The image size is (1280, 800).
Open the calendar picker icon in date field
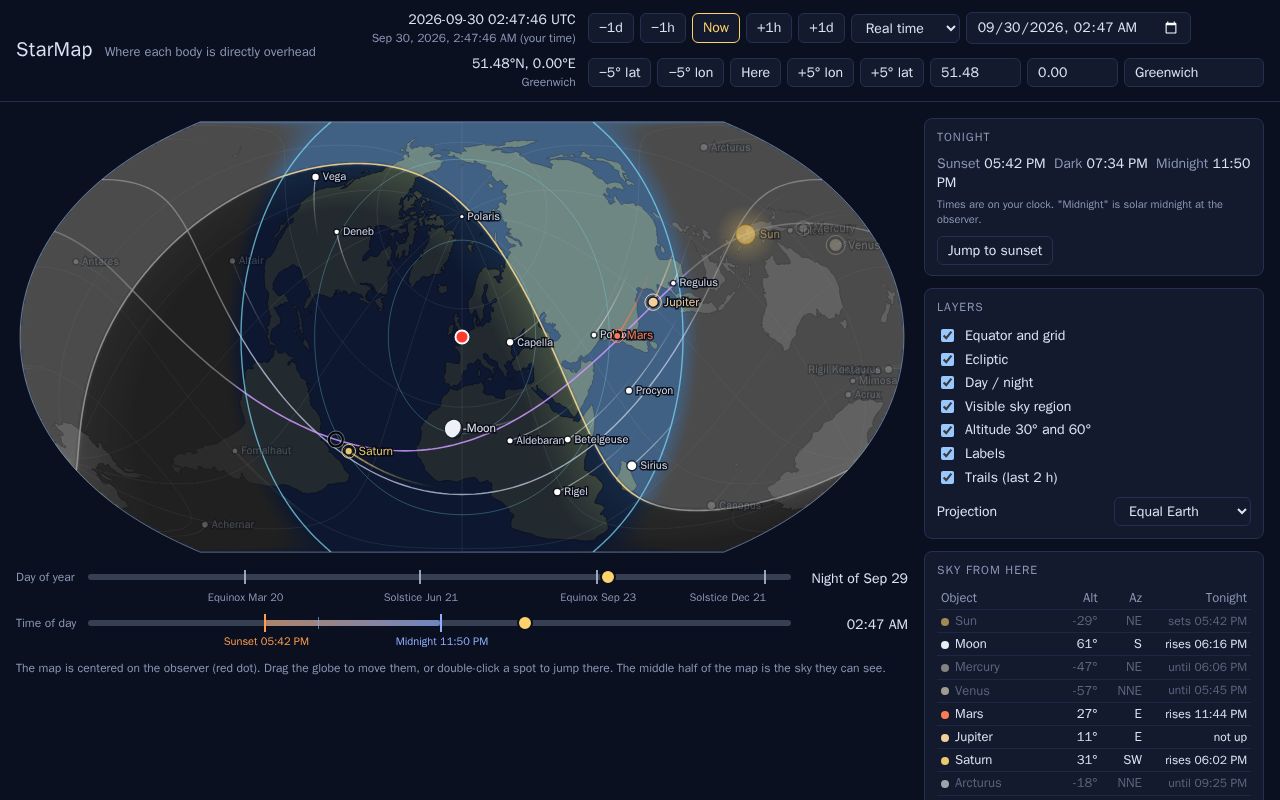pyautogui.click(x=1171, y=28)
